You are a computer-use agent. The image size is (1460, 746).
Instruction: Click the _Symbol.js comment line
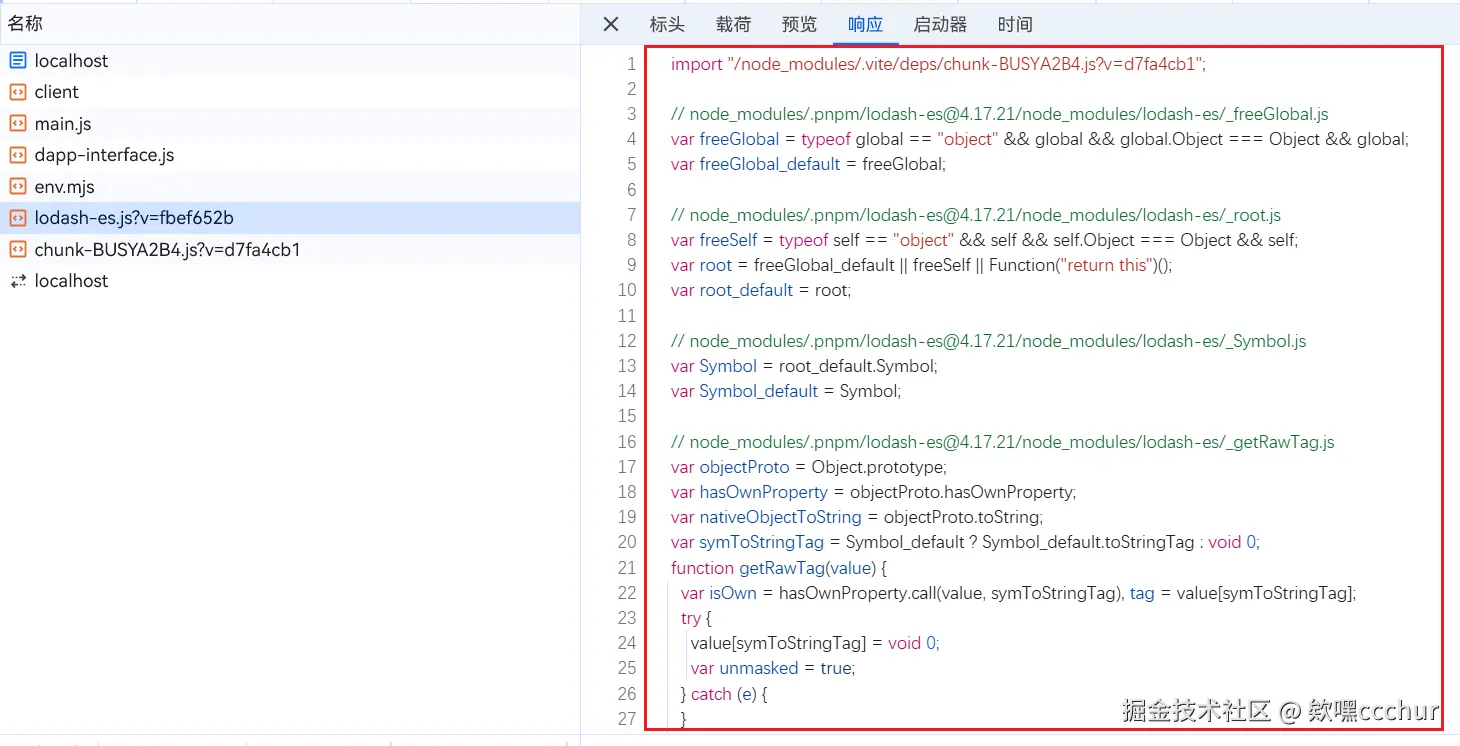tap(989, 341)
